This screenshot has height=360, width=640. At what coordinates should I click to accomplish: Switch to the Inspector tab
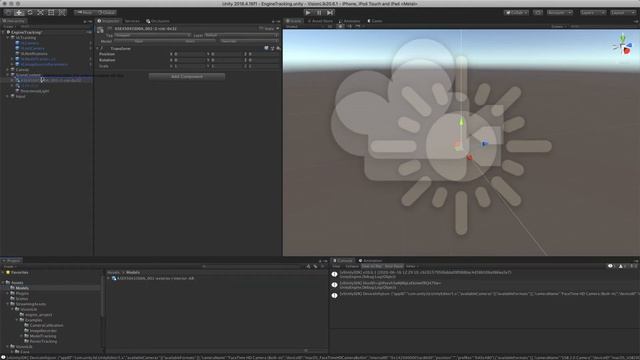click(108, 21)
